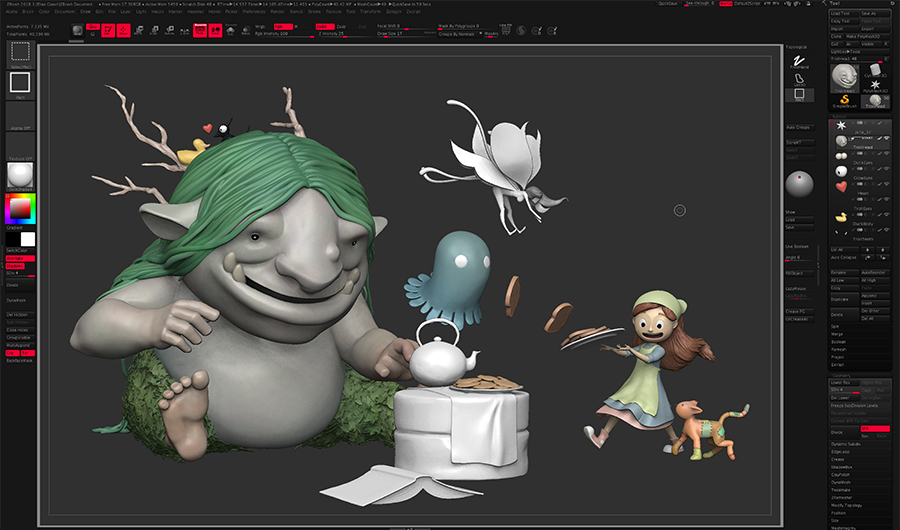Select PolyMesh3D star tool thumbnail
Screen dimensions: 900x530
(x=875, y=86)
